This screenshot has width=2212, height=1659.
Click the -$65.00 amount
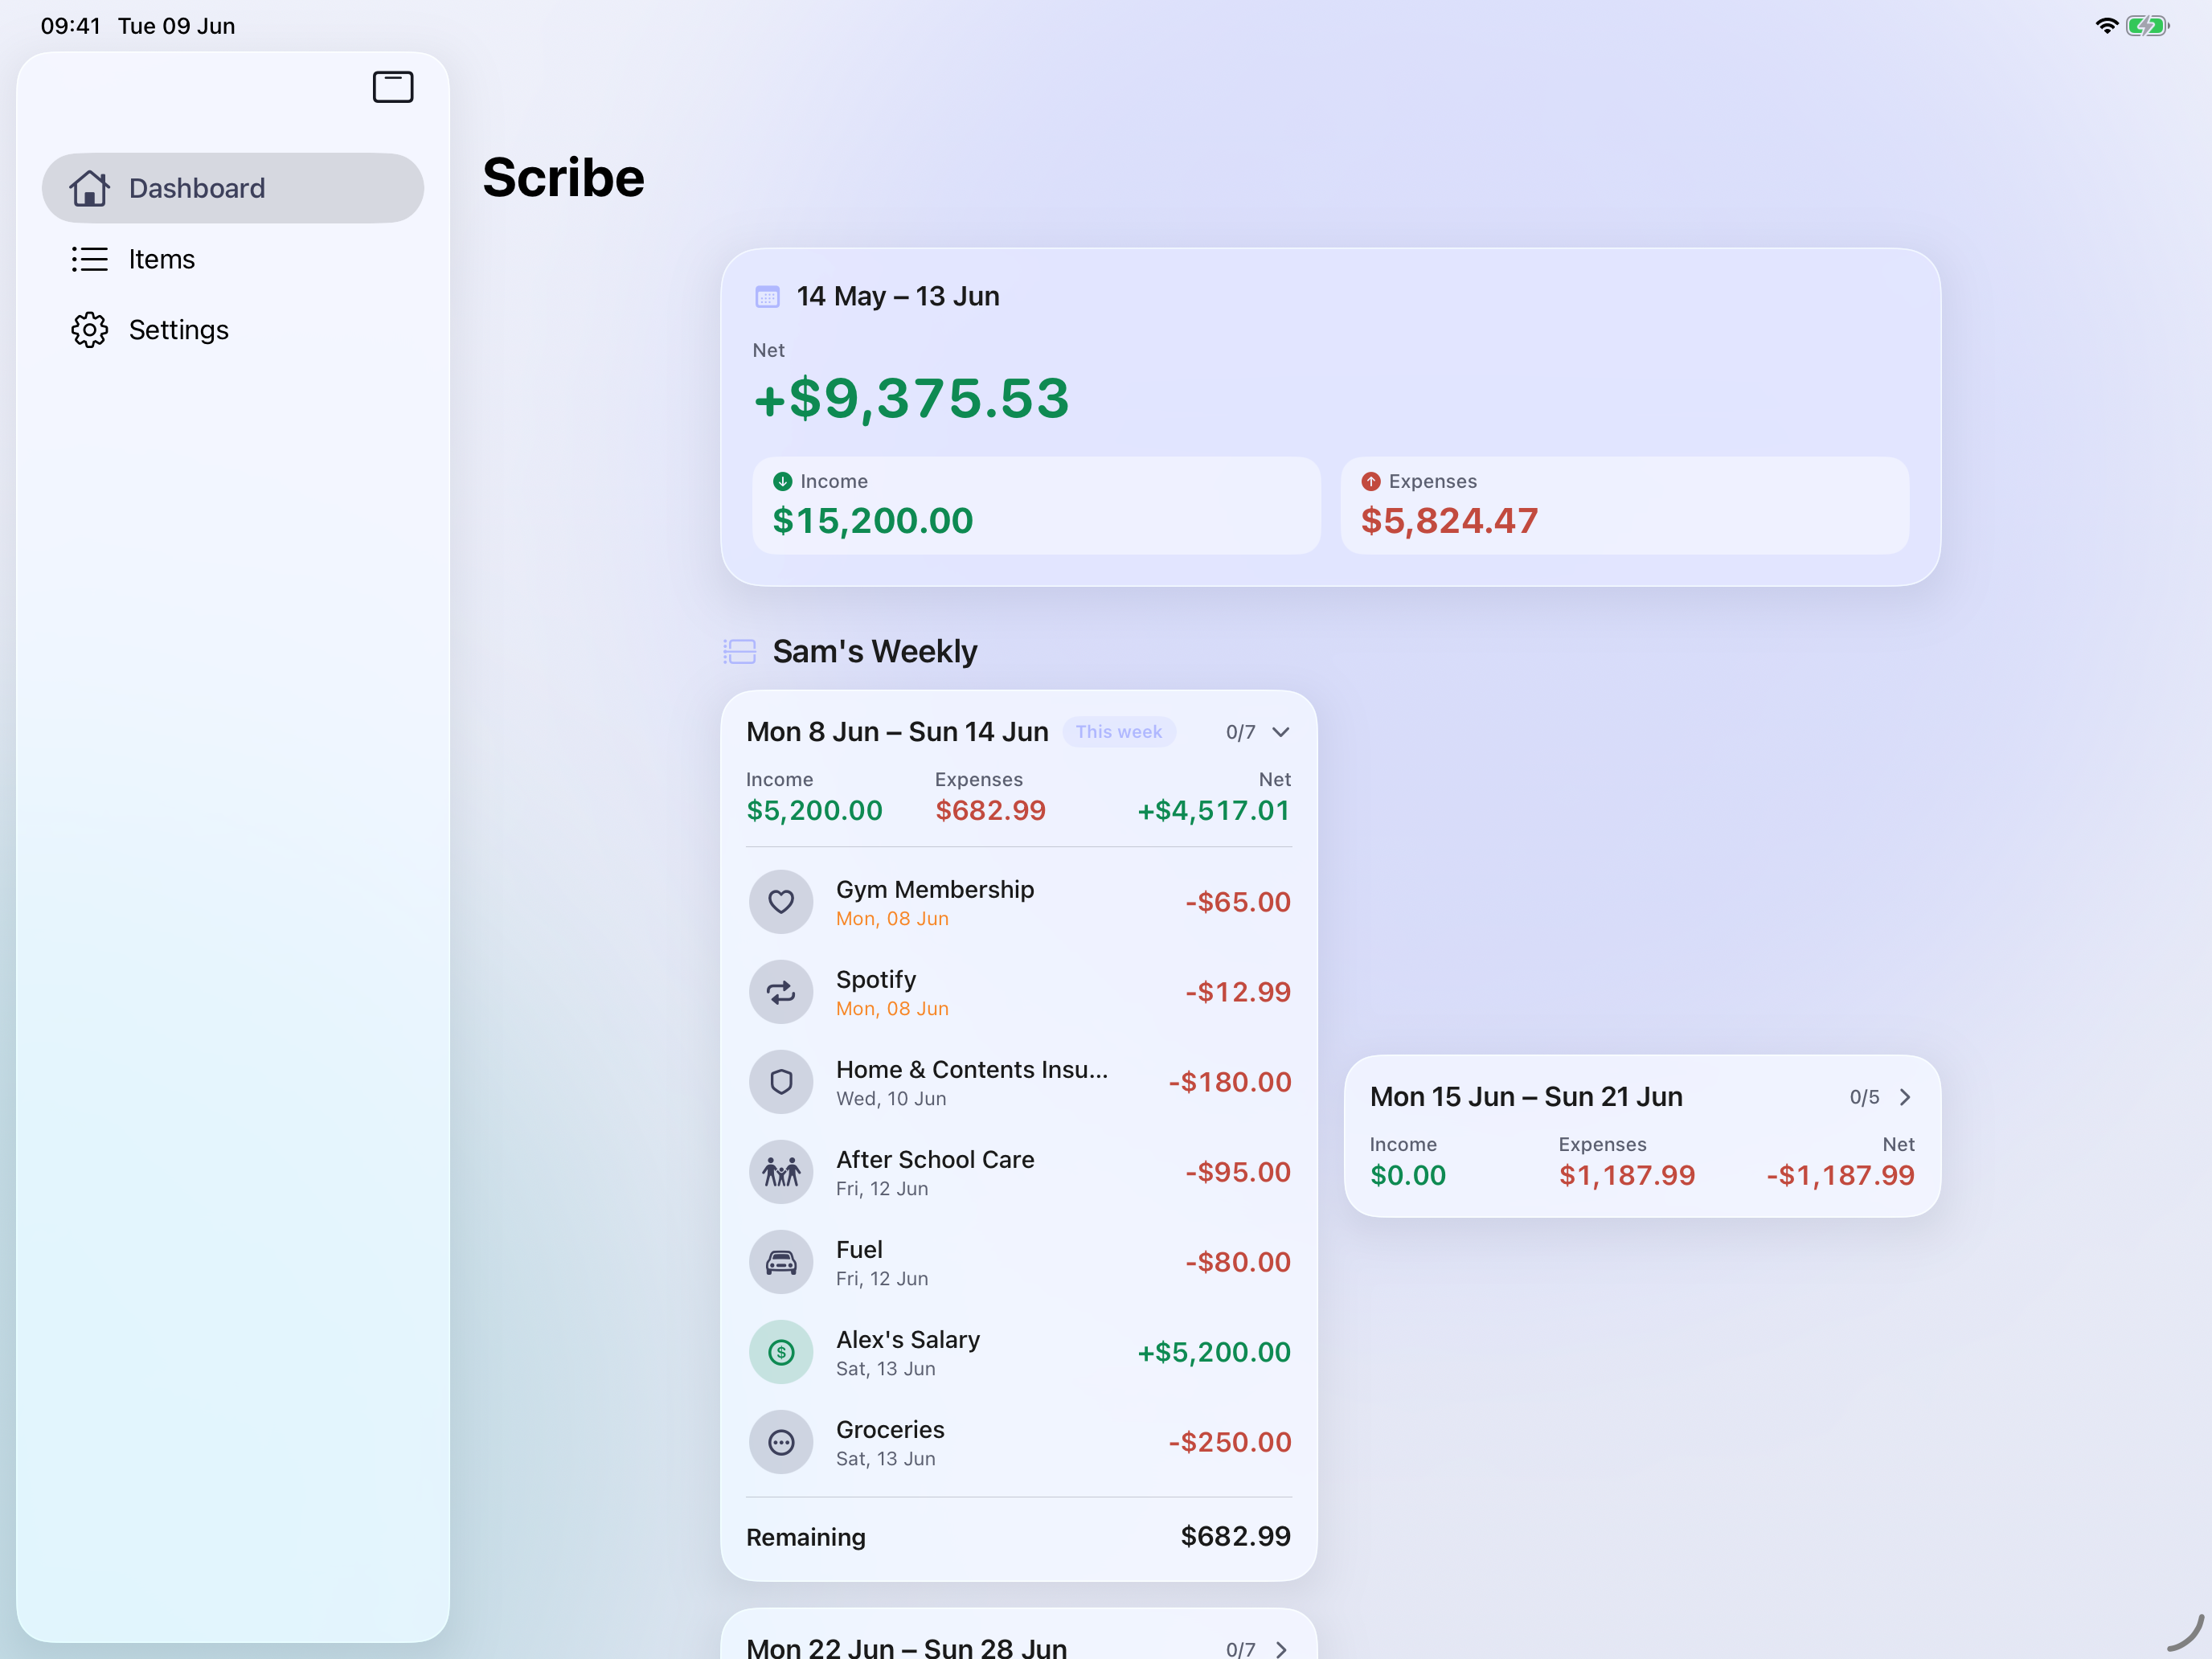point(1238,902)
